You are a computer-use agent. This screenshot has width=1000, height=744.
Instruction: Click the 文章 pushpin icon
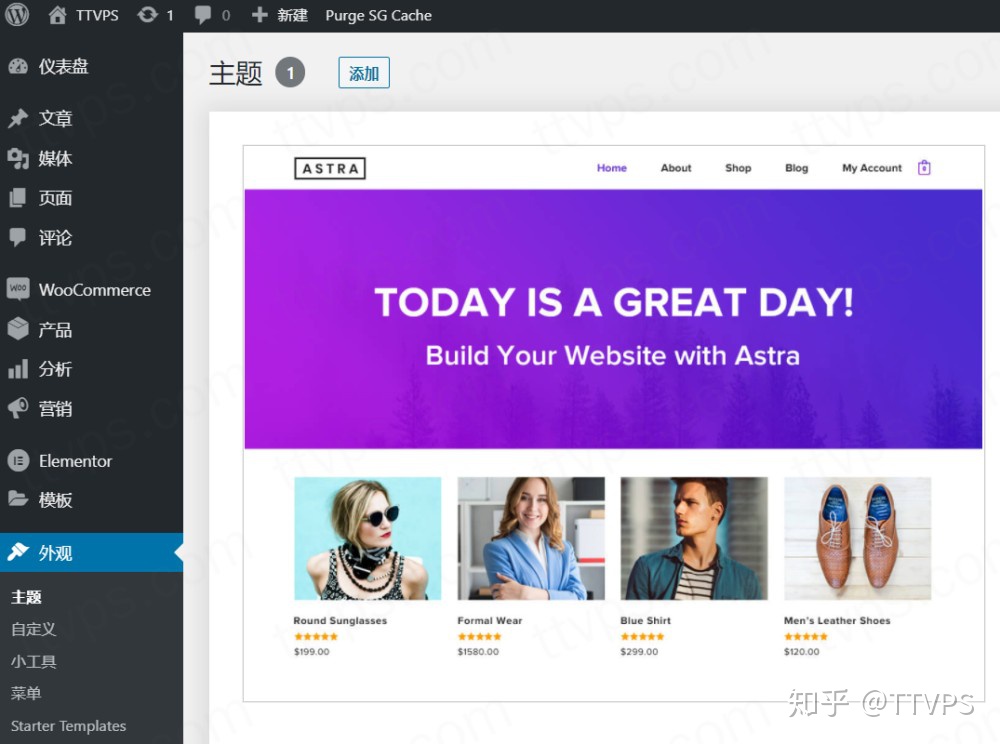pos(18,118)
